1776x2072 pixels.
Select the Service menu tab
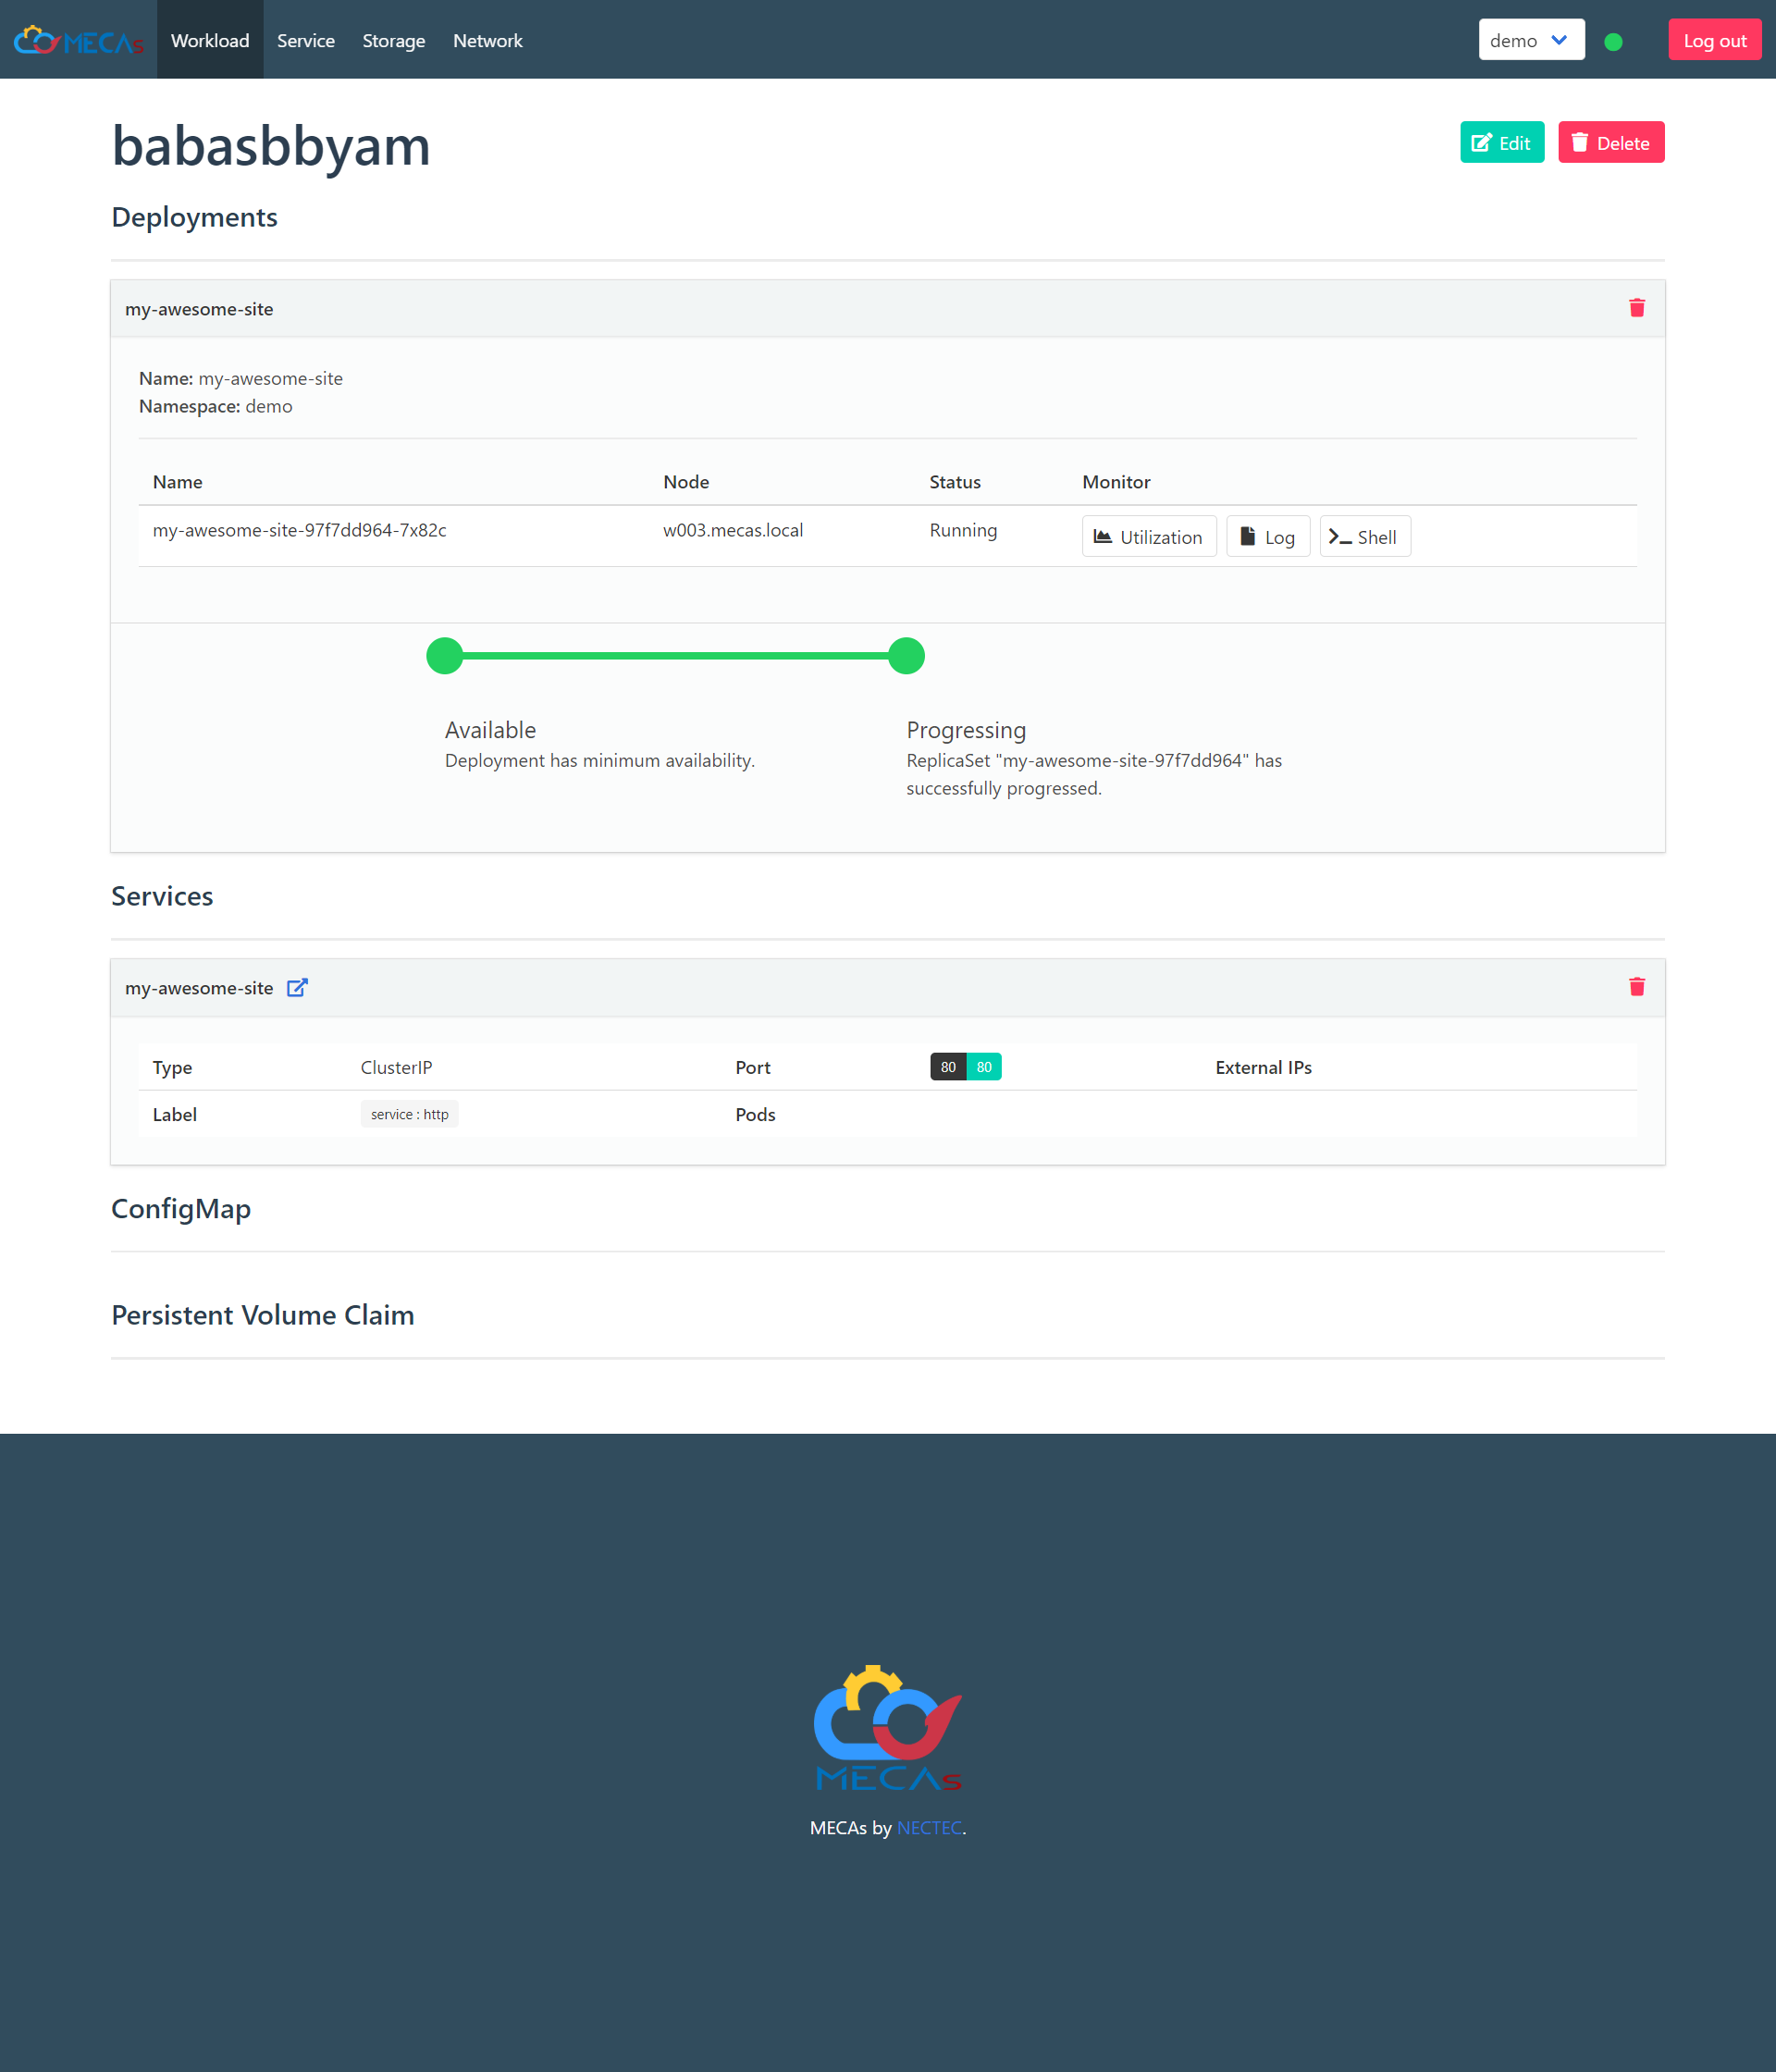305,39
